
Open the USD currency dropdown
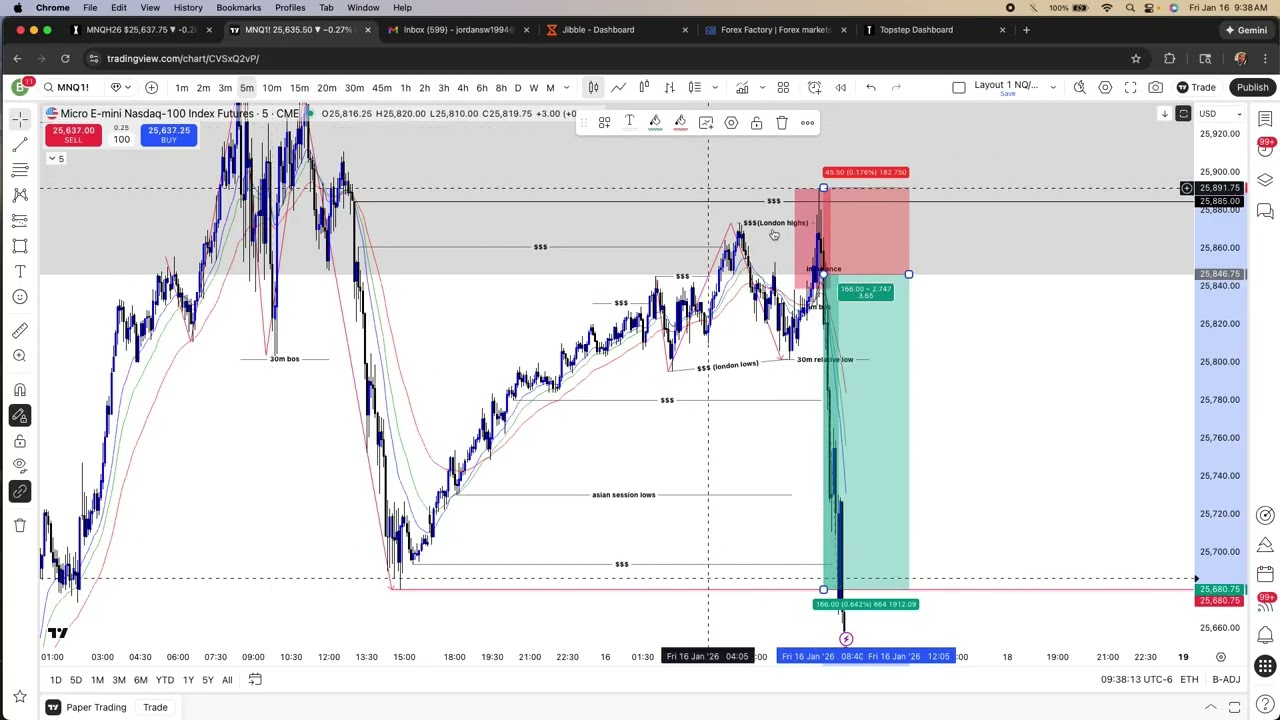[1220, 114]
